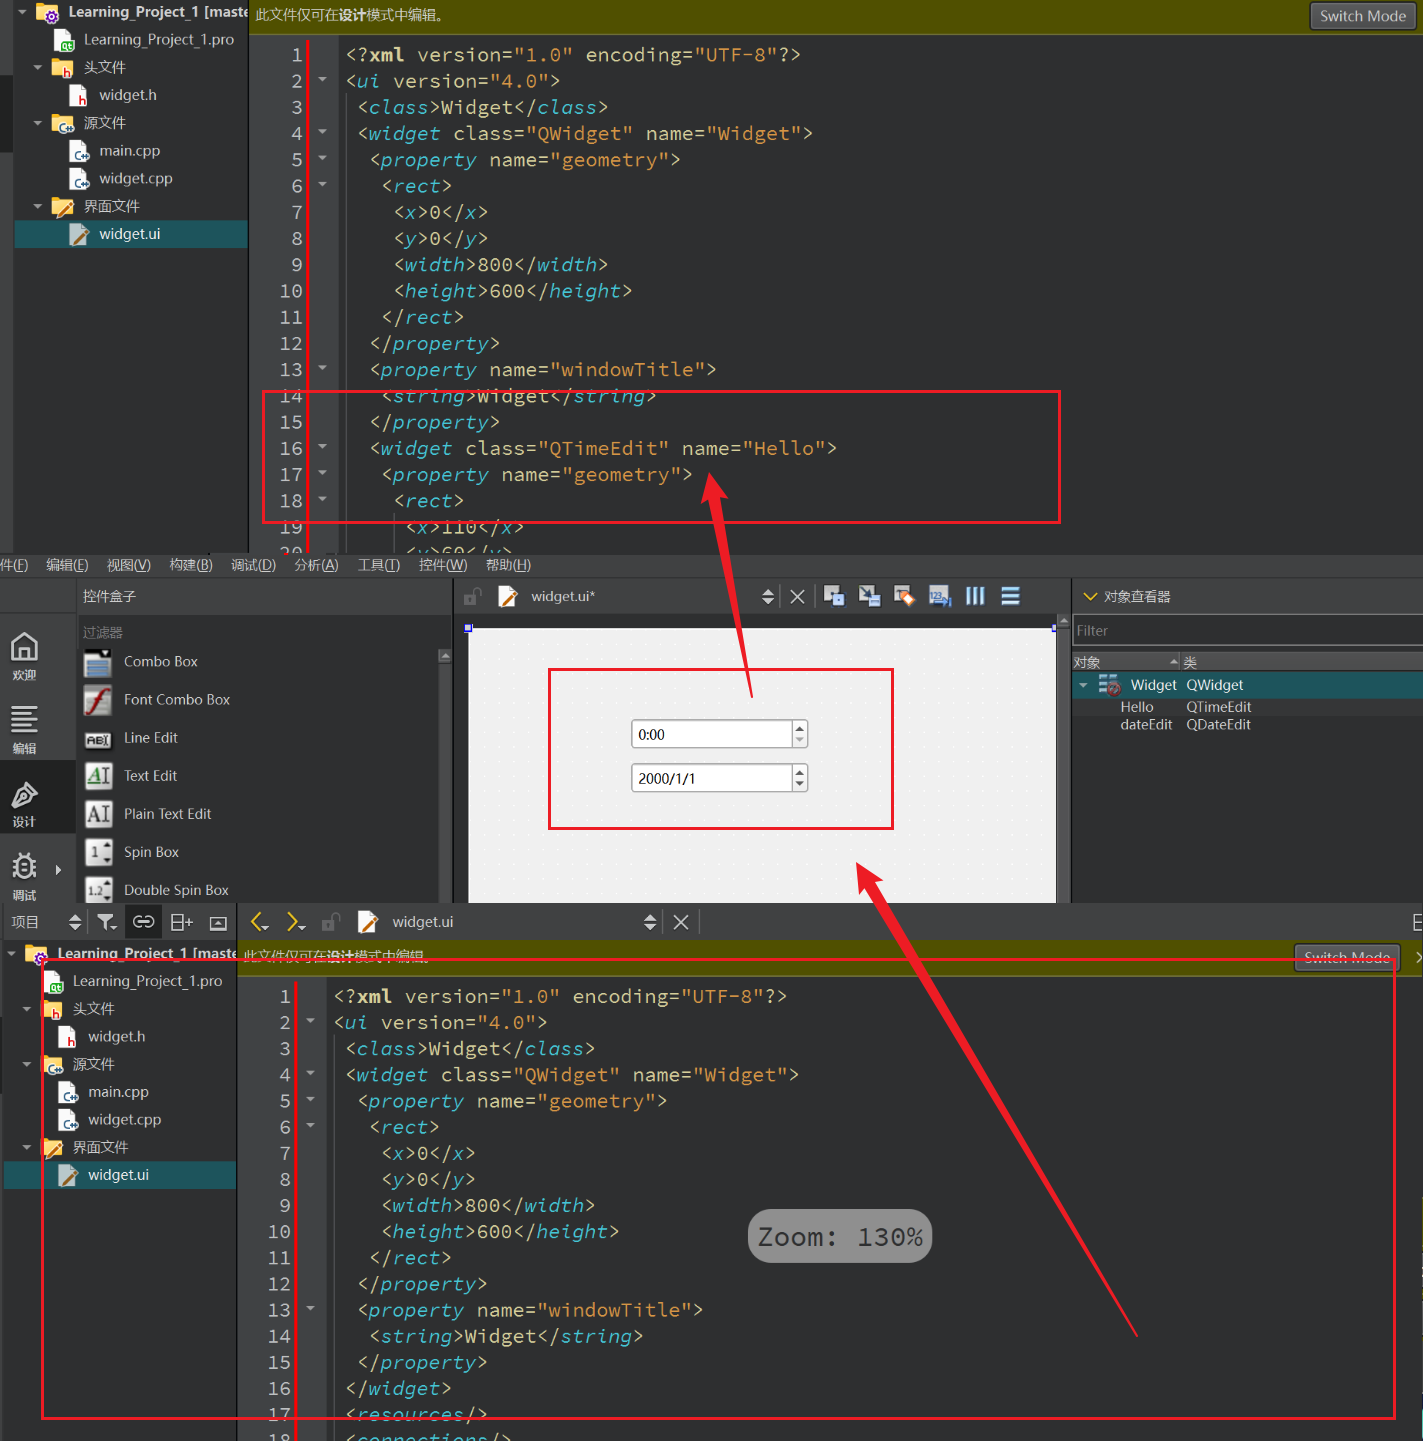
Task: Open the 调试 debug mode
Action: coord(24,875)
